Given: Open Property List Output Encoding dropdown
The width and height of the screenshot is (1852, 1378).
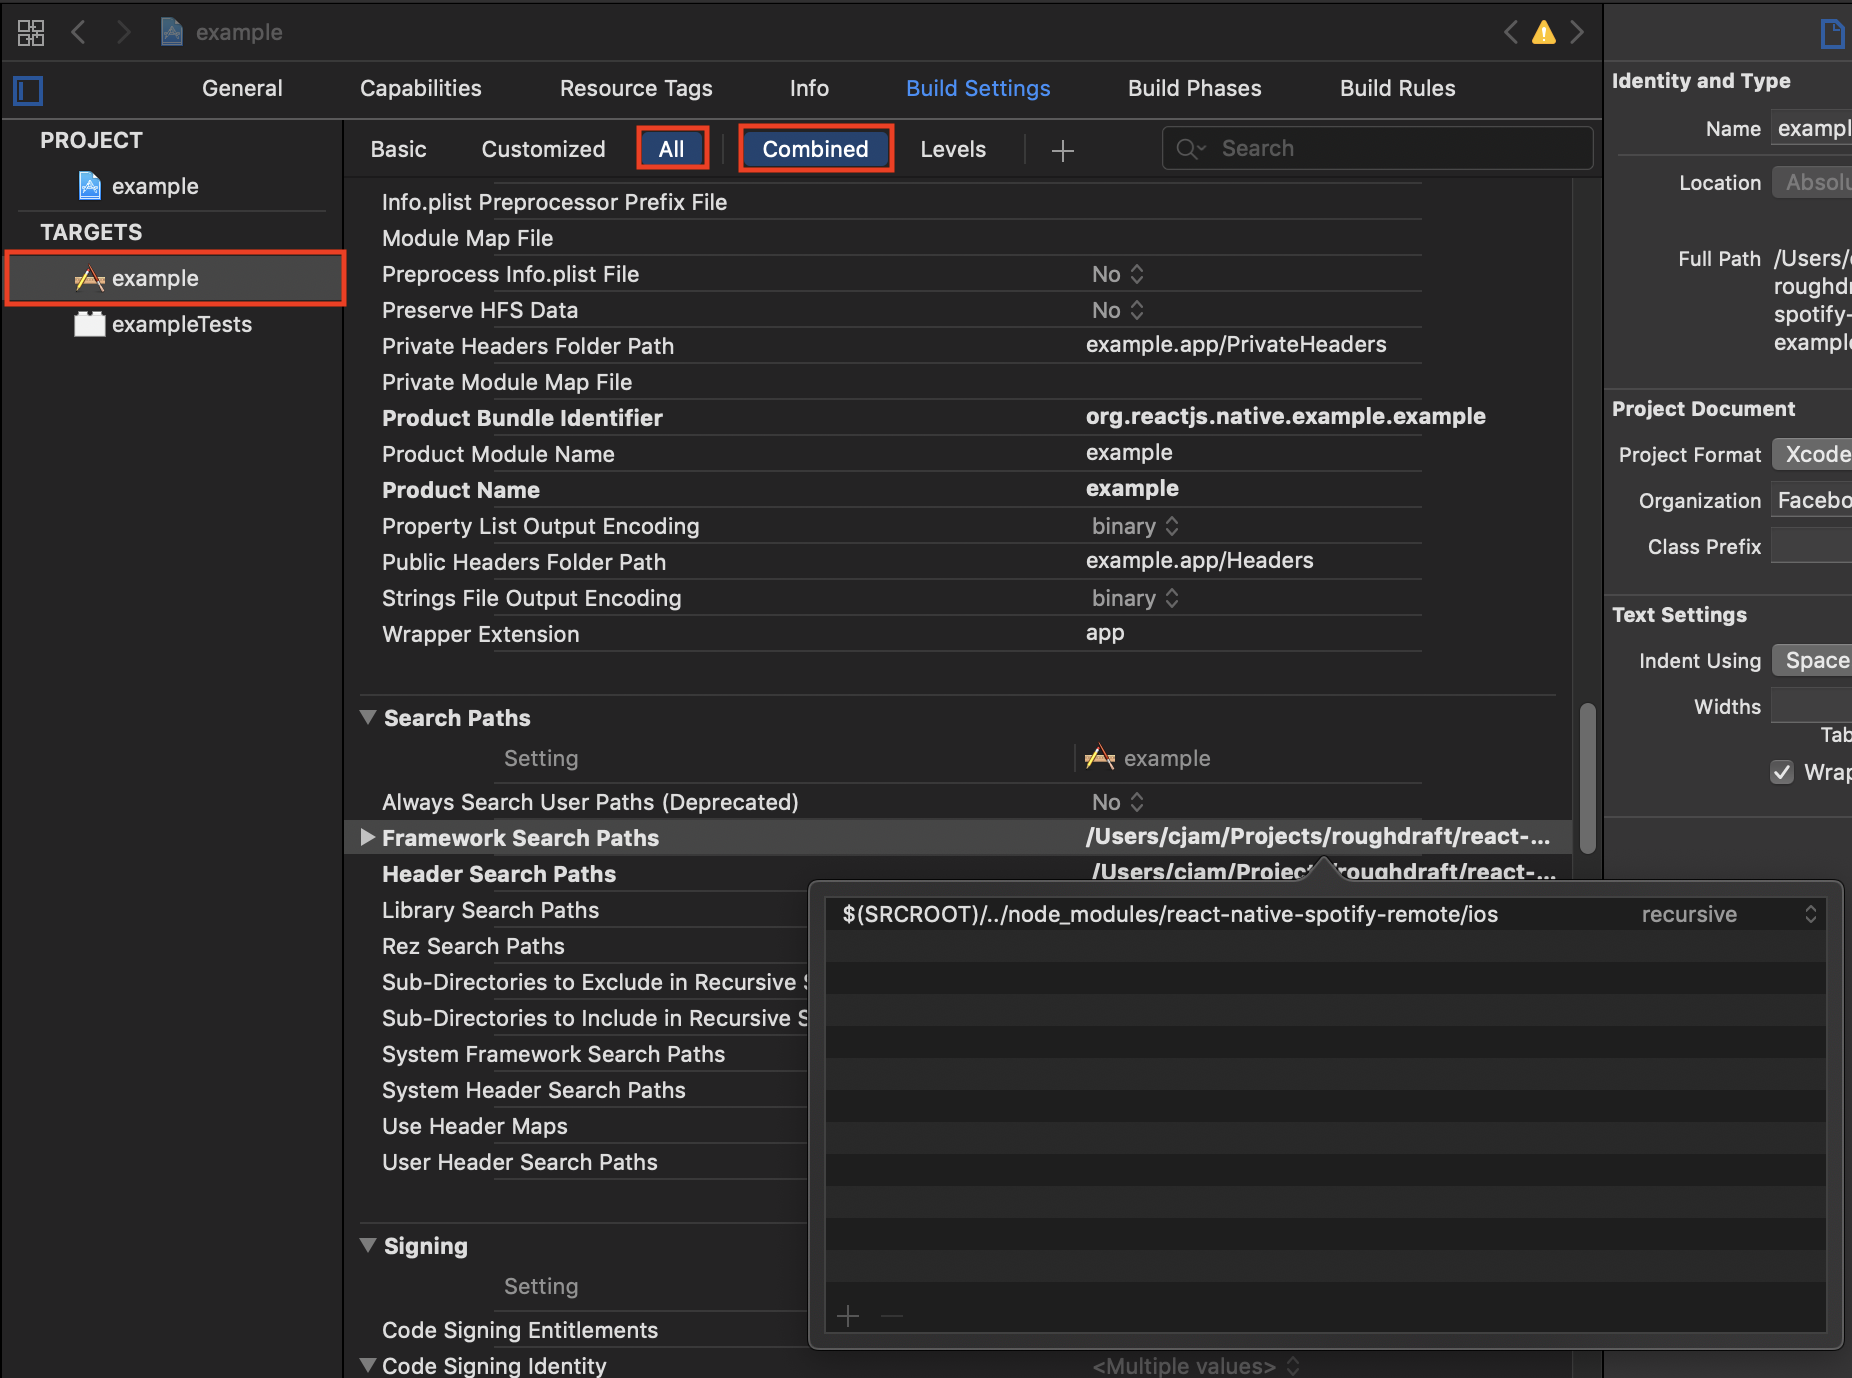Looking at the screenshot, I should pos(1136,526).
